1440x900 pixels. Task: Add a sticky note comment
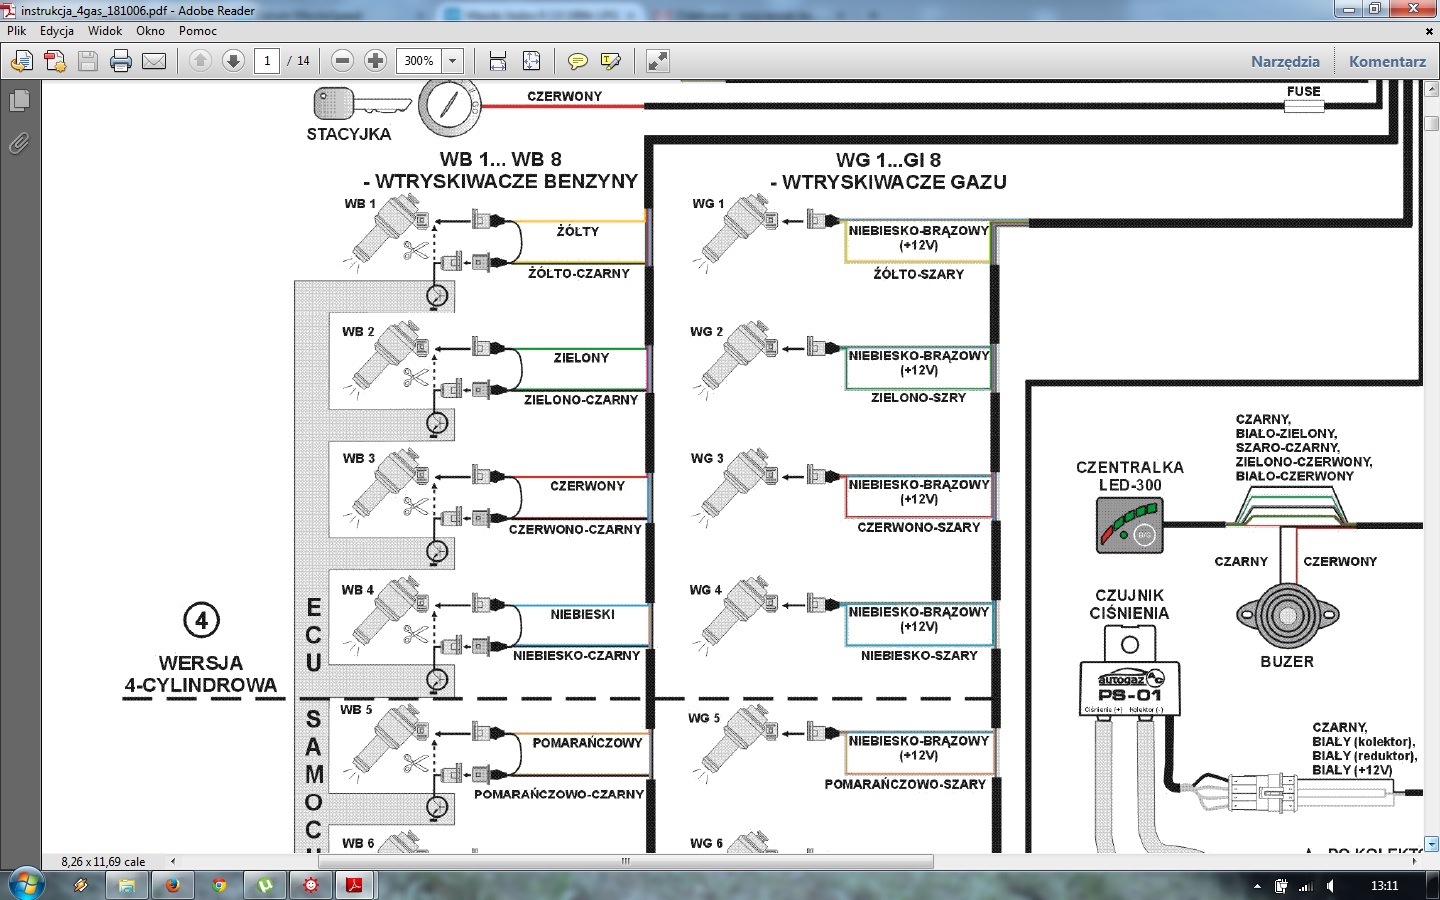tap(577, 61)
